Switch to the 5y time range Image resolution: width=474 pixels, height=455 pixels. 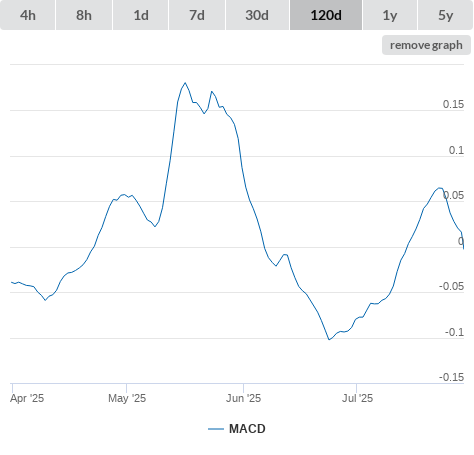(x=445, y=15)
